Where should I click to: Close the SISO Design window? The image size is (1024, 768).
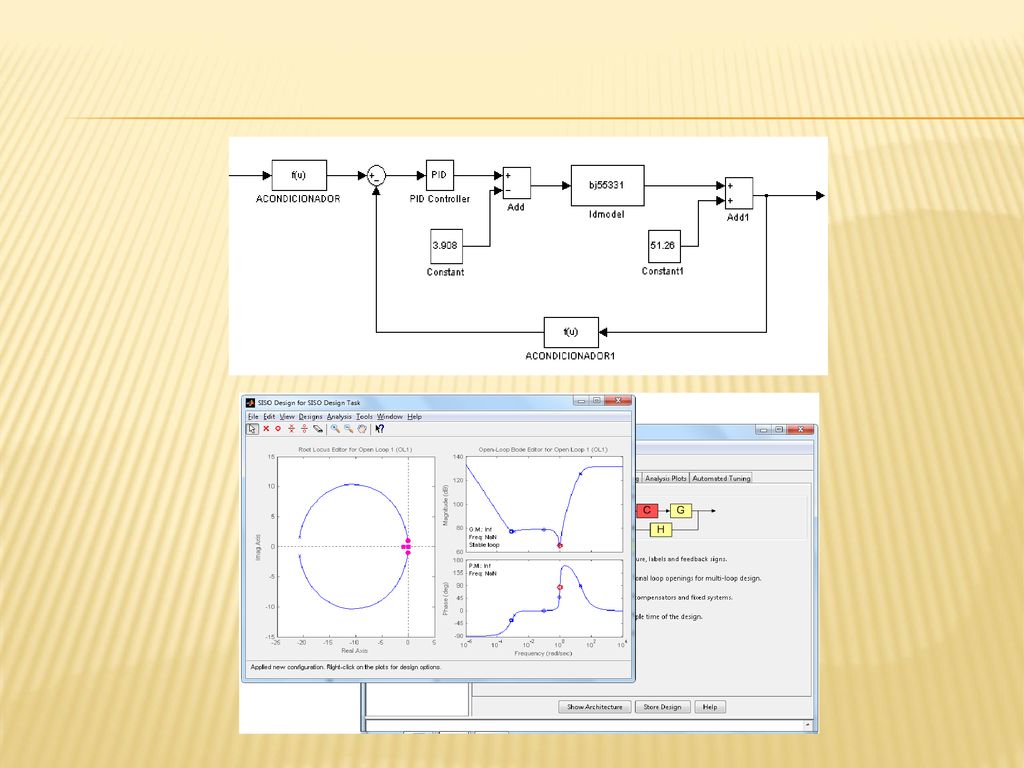click(617, 401)
